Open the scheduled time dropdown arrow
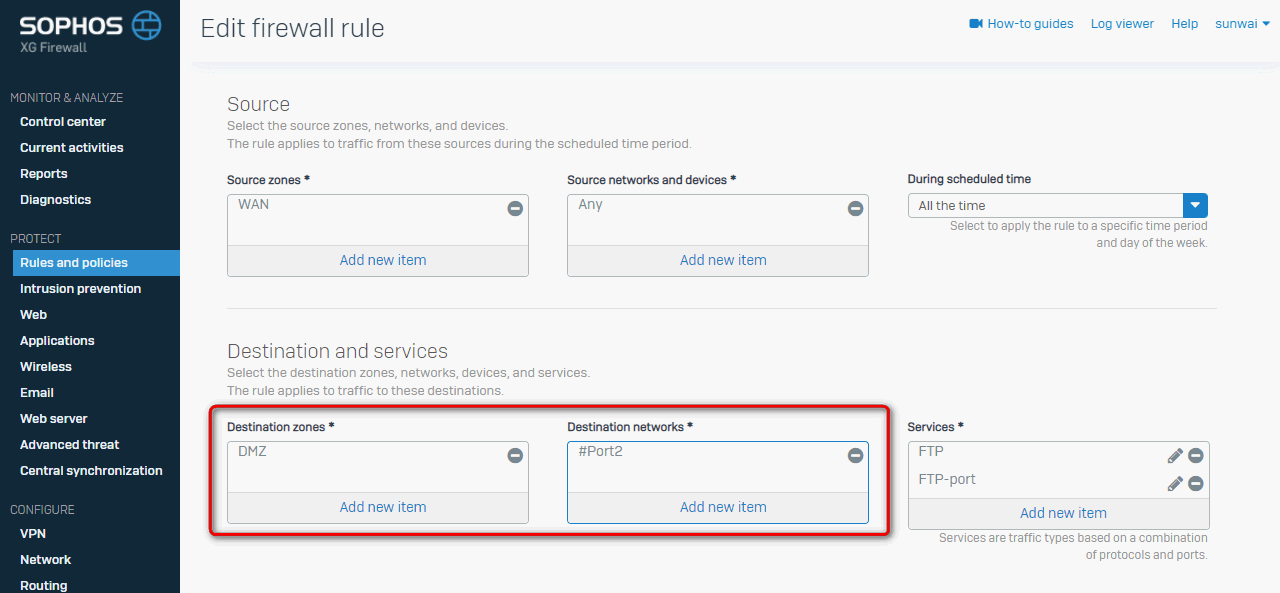1280x593 pixels. point(1195,206)
